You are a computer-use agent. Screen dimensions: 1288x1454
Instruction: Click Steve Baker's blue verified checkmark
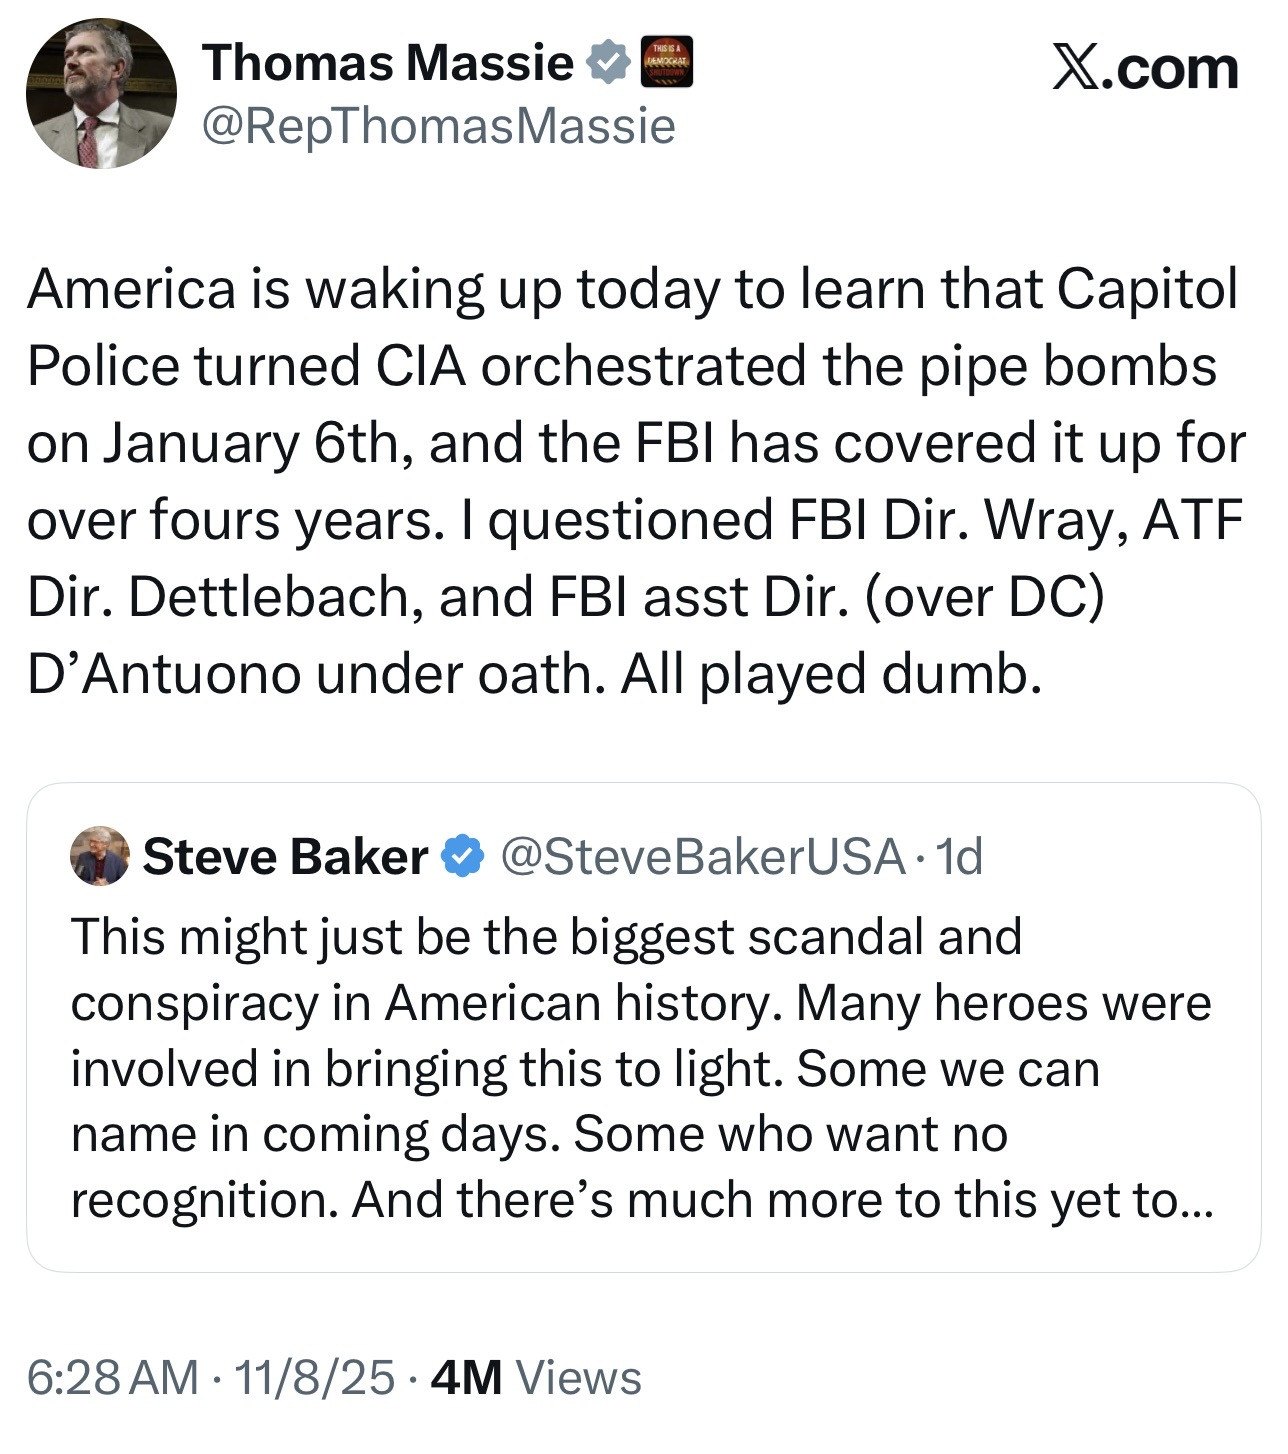[462, 857]
